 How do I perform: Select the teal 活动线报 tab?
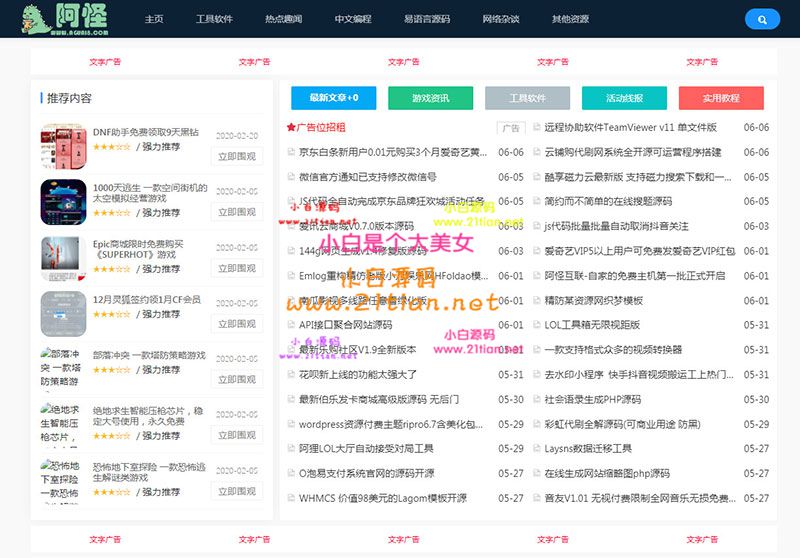click(624, 98)
